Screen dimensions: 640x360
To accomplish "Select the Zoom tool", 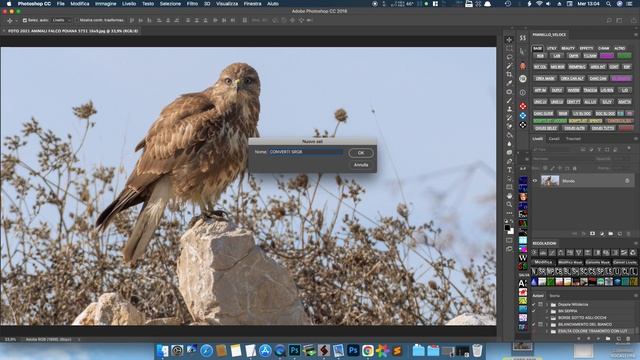I will coord(509,204).
